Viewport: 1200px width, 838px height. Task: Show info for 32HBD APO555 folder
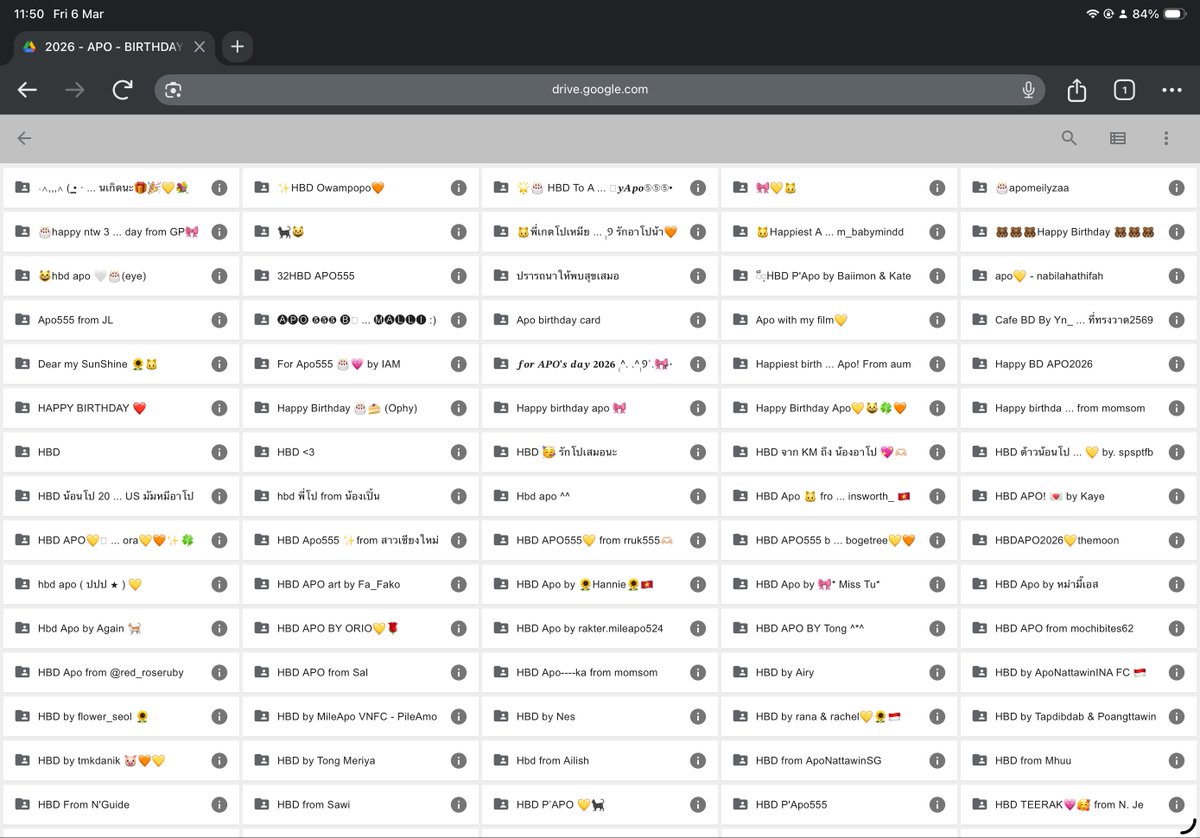pyautogui.click(x=458, y=276)
